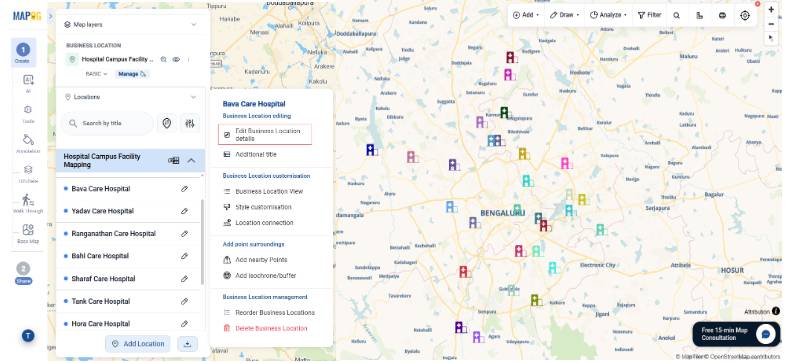Click the filter sliders icon beside search

[190, 123]
